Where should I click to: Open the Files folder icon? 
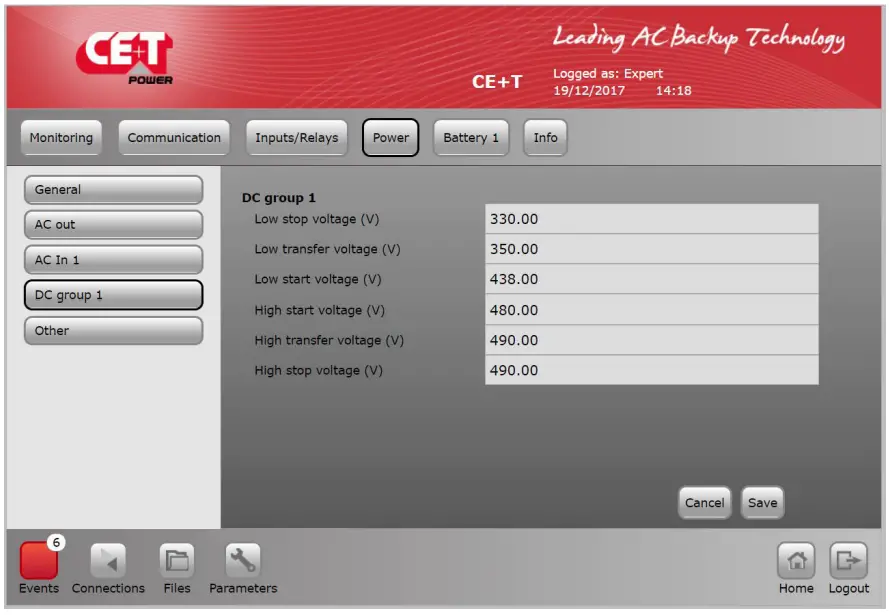pyautogui.click(x=177, y=561)
